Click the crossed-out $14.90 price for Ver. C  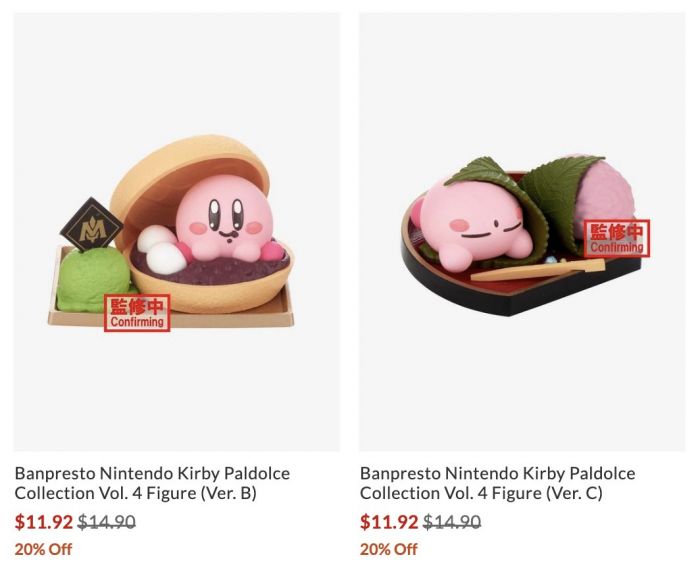(452, 522)
